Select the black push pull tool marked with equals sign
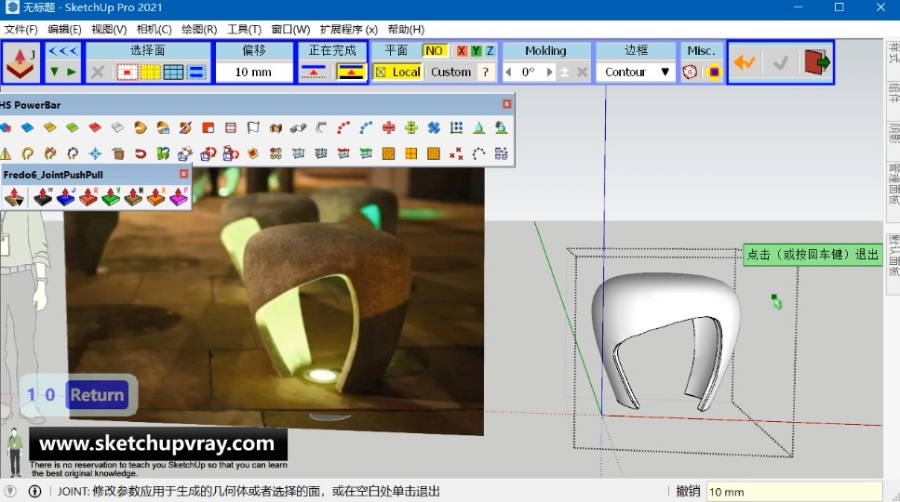 pos(43,197)
